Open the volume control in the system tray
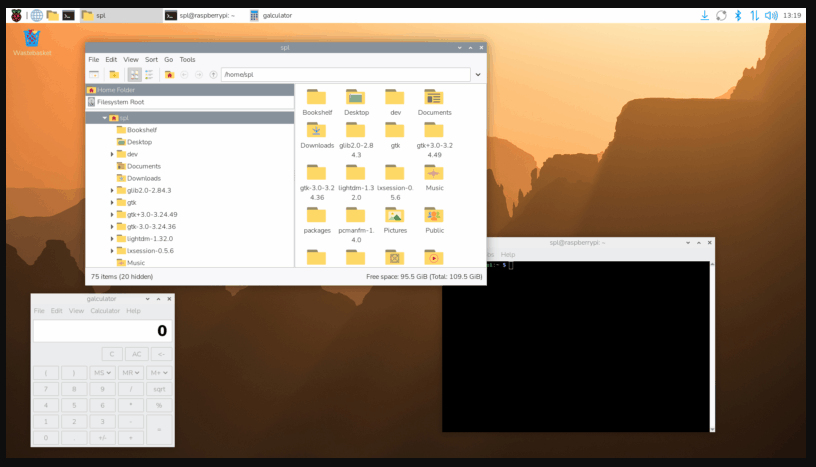The height and width of the screenshot is (467, 816). tap(771, 15)
